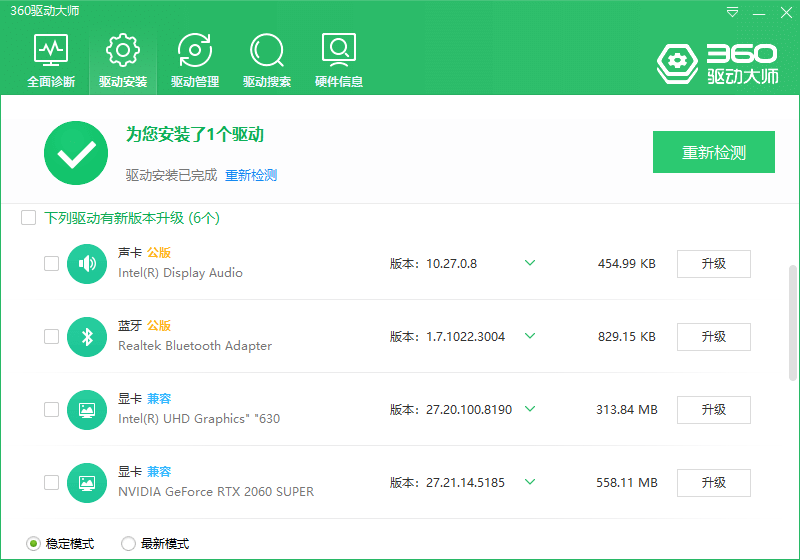Viewport: 800px width, 560px height.
Task: Click the 313.84 MB size text
Action: coord(627,410)
